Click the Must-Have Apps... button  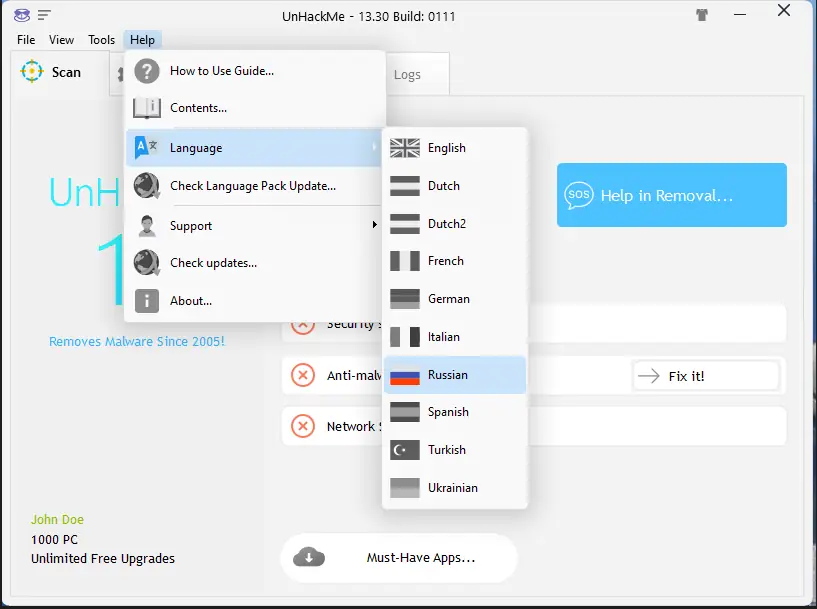tap(399, 557)
